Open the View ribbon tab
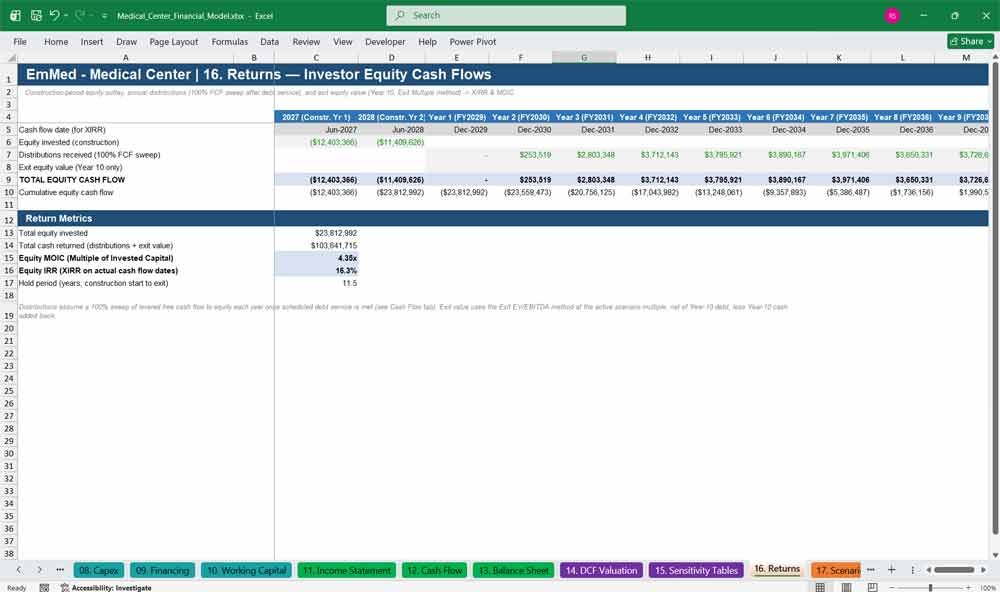Viewport: 1000px width, 592px height. [342, 41]
